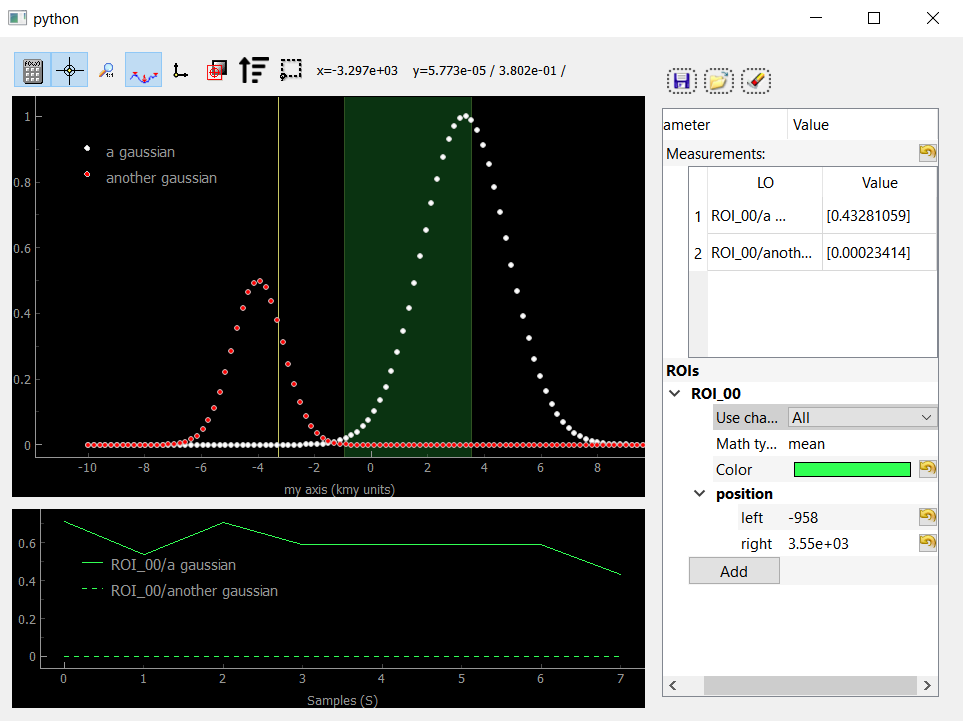Click the scroll-left arrow of horizontal scrollbar
Image resolution: width=963 pixels, height=721 pixels.
673,685
